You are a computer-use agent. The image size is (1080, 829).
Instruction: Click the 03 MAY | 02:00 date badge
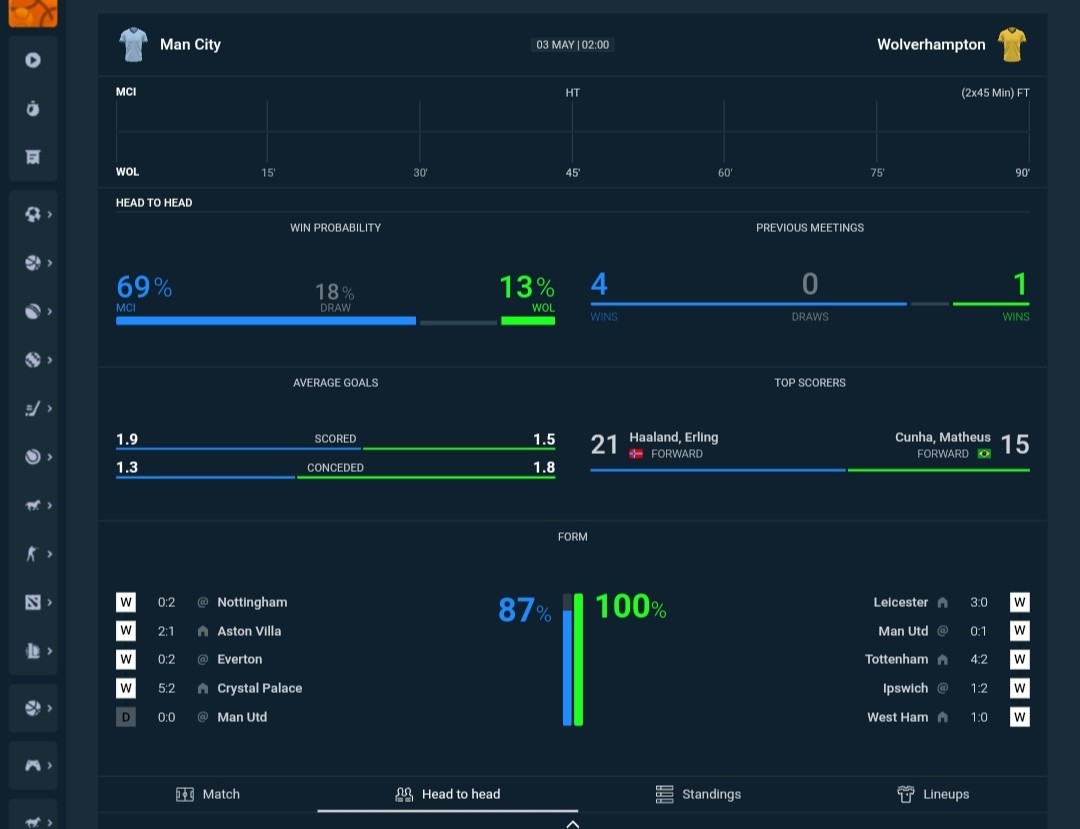tap(572, 45)
